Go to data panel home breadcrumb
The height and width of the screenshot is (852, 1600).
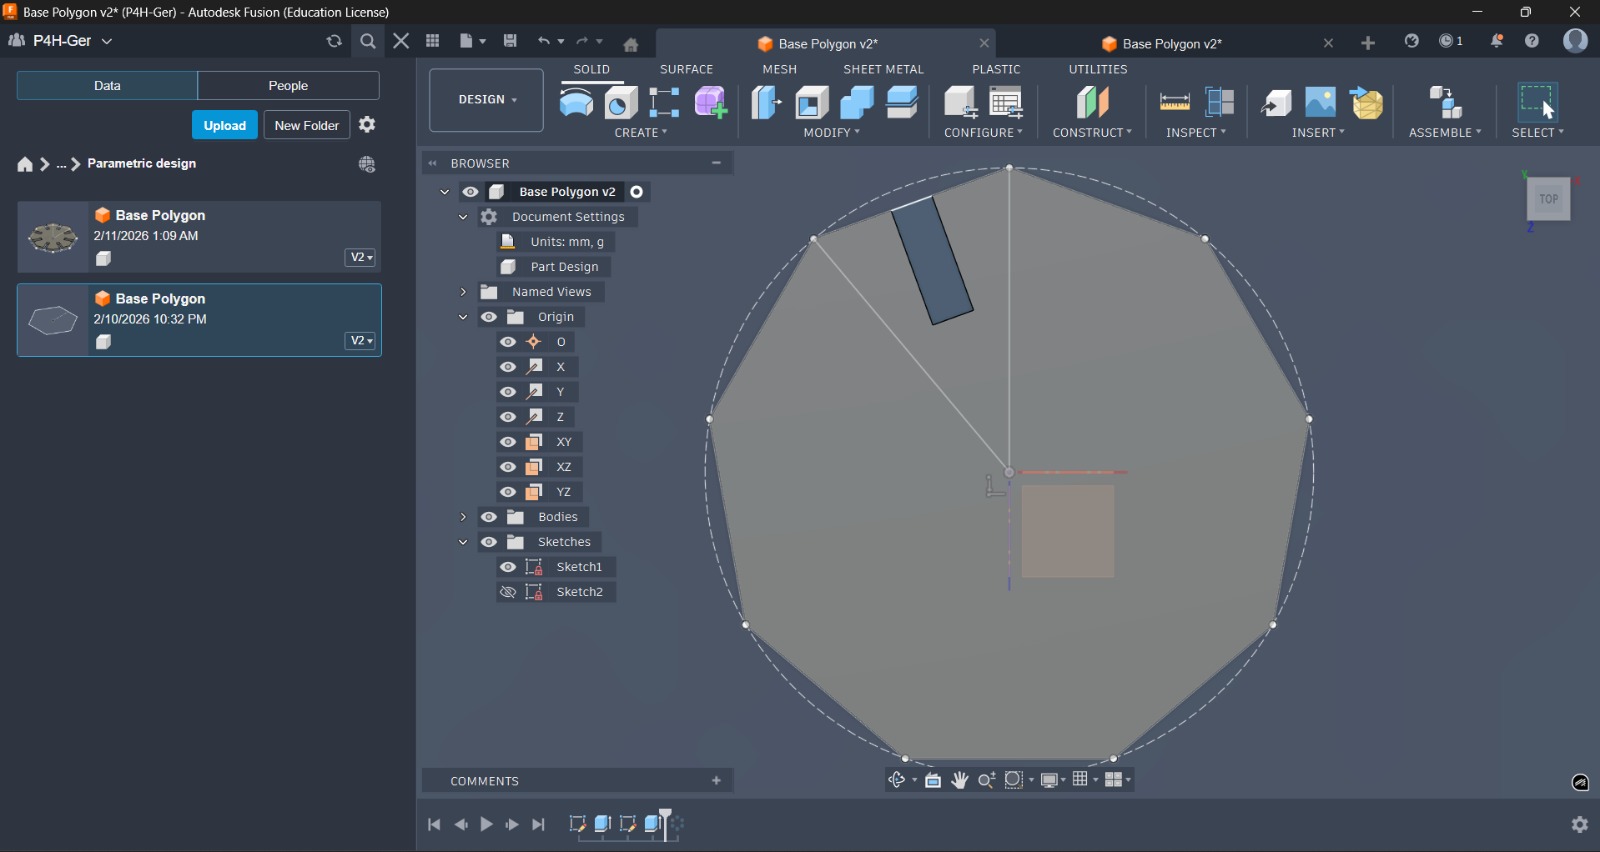click(25, 164)
